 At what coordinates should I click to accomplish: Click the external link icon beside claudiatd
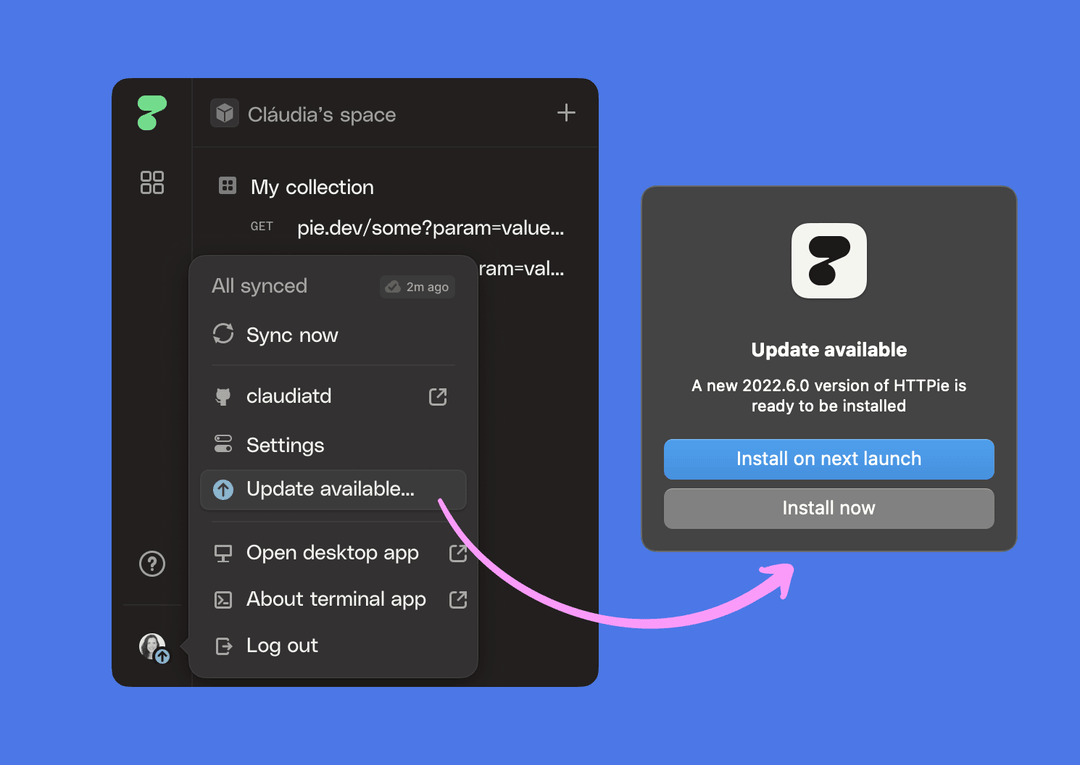(x=437, y=396)
